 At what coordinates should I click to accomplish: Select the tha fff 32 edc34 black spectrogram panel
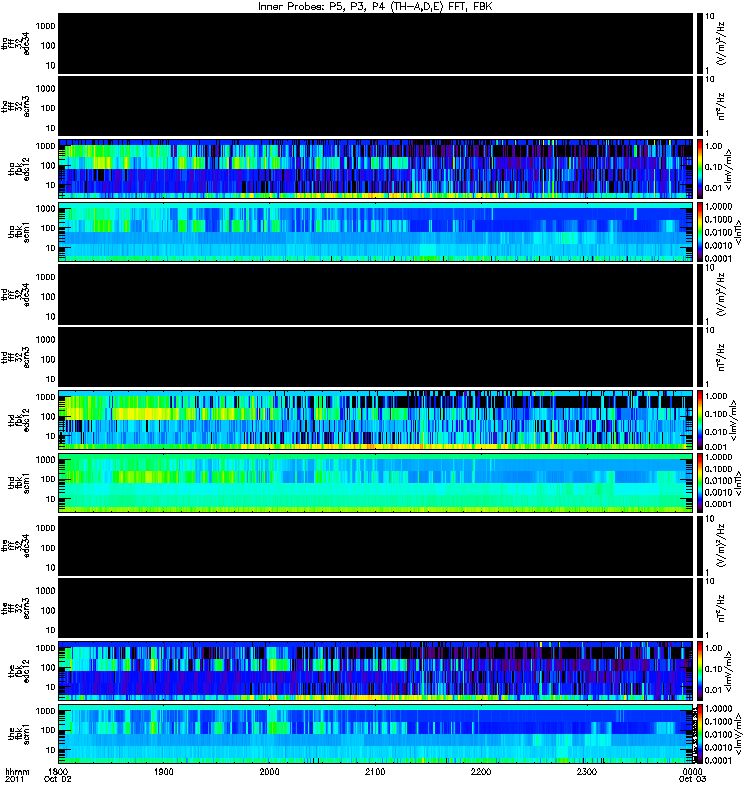click(376, 44)
